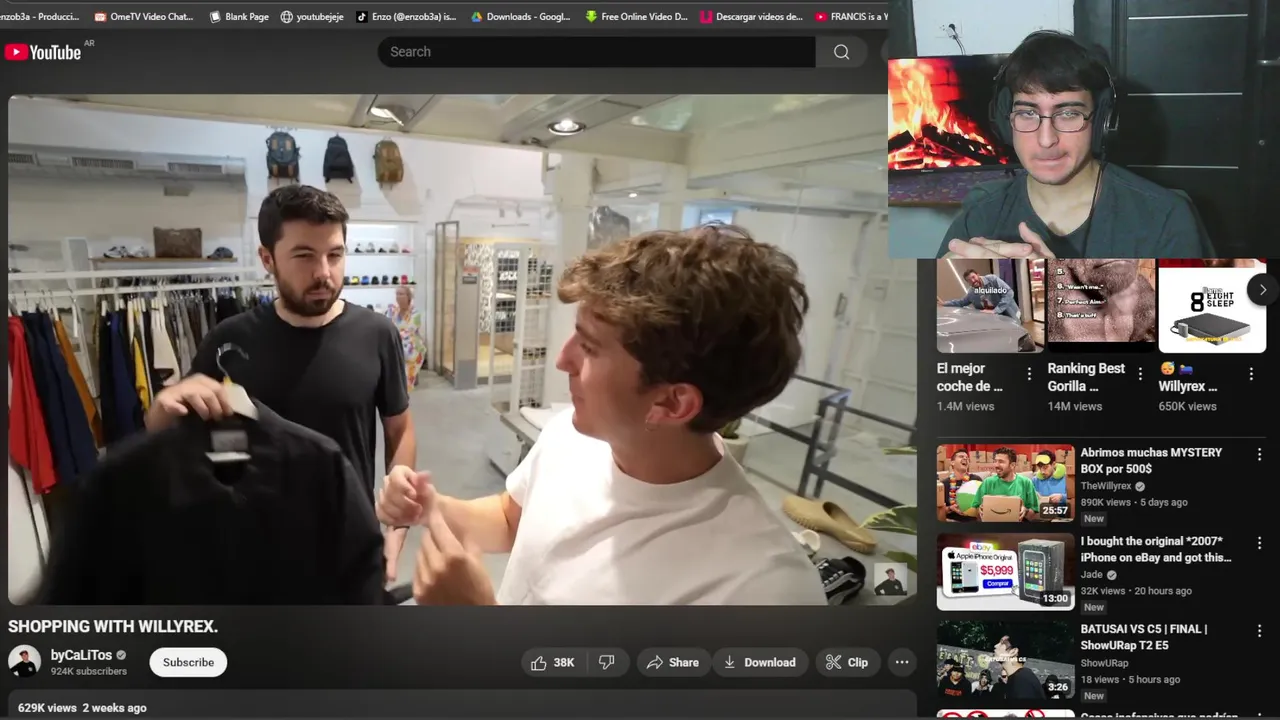
Task: Open the byCaLiTos channel name link
Action: pyautogui.click(x=81, y=655)
